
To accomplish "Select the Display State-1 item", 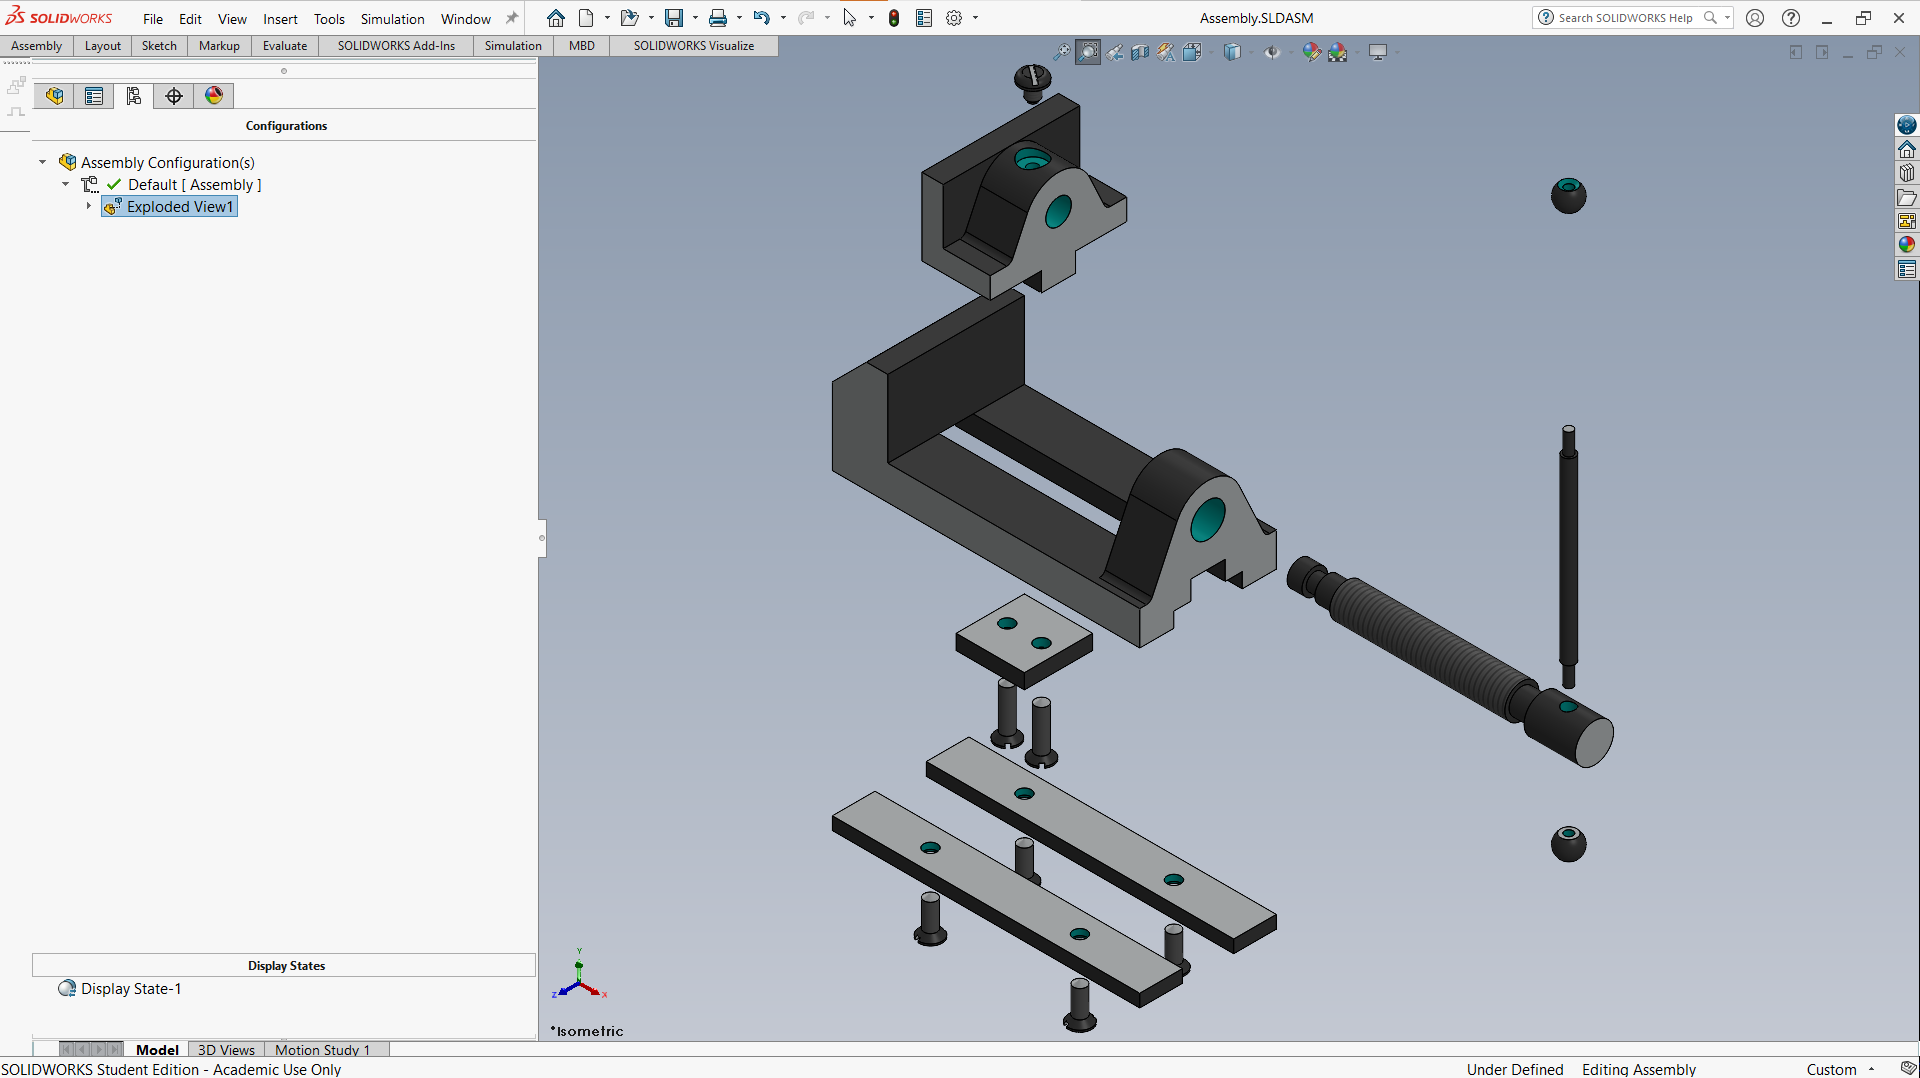I will coord(131,989).
